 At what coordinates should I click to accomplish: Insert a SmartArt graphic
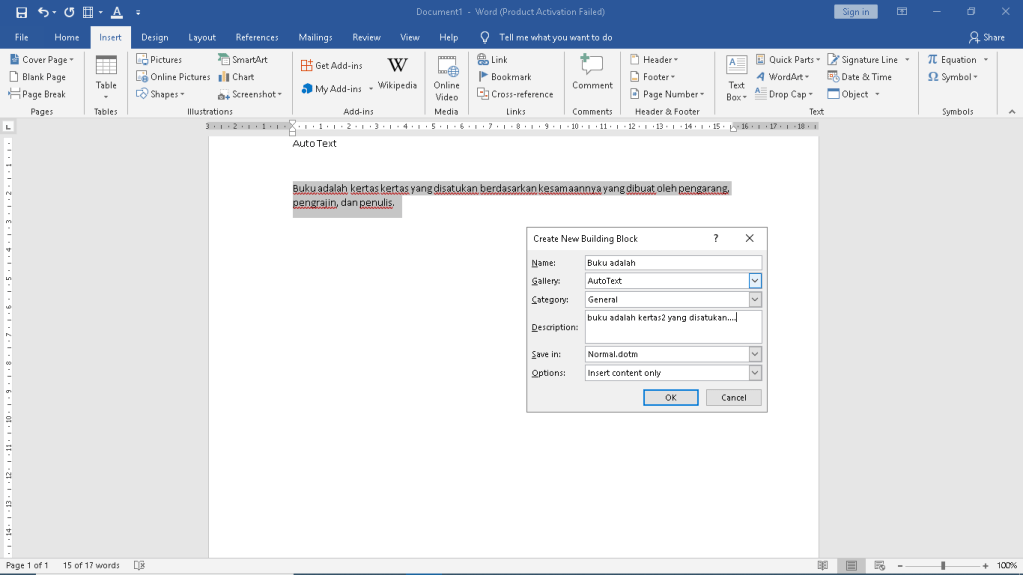(x=243, y=60)
